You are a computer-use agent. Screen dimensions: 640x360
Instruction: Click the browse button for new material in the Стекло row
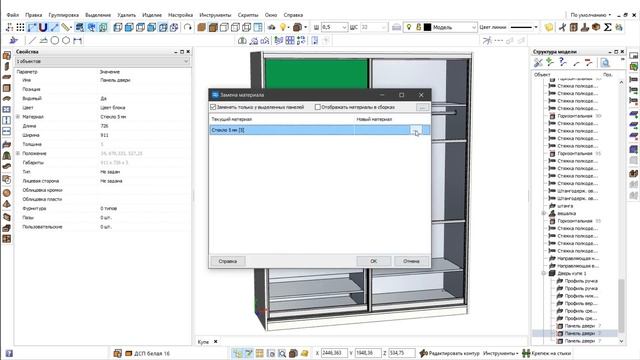pos(415,130)
